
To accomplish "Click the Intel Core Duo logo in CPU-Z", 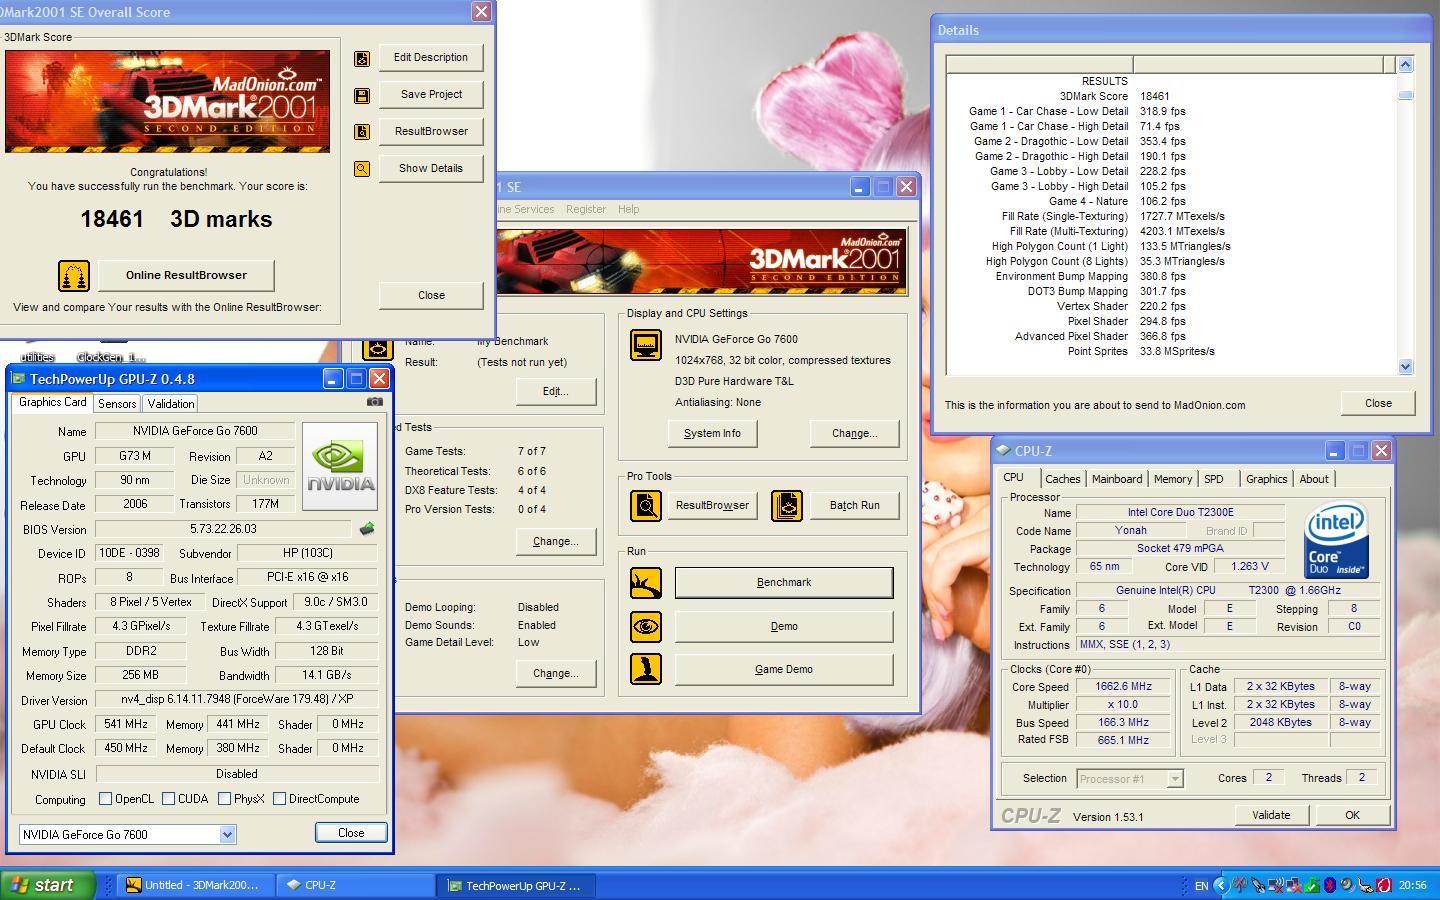I will click(x=1336, y=540).
